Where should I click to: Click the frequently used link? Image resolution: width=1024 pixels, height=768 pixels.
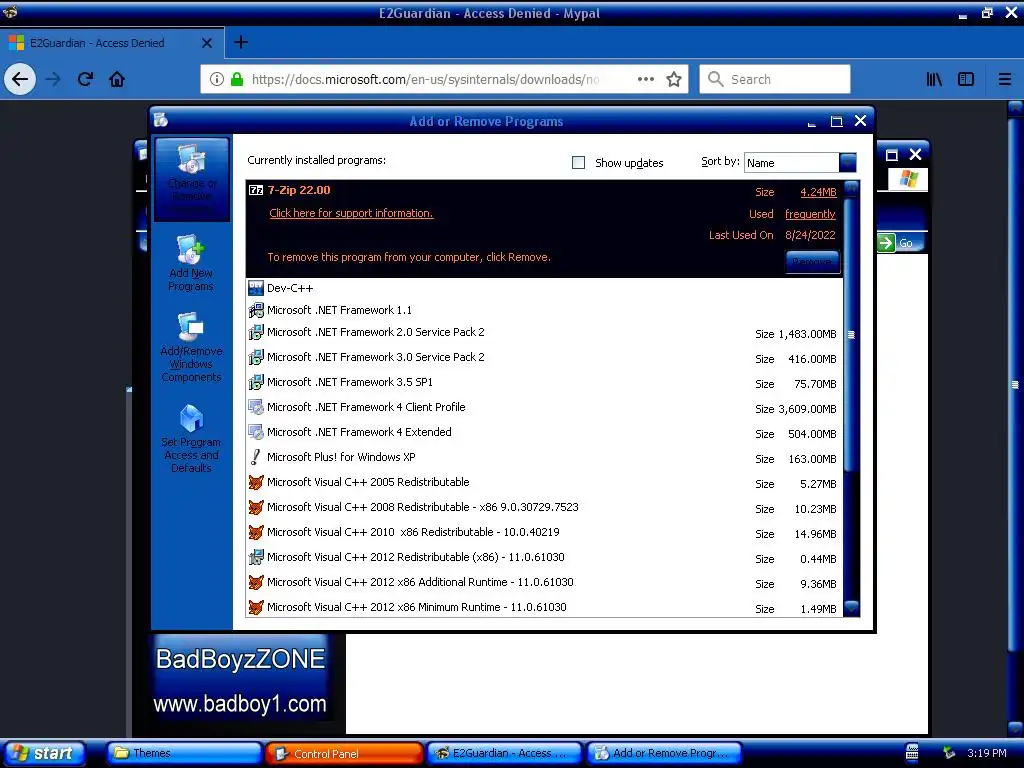[810, 214]
